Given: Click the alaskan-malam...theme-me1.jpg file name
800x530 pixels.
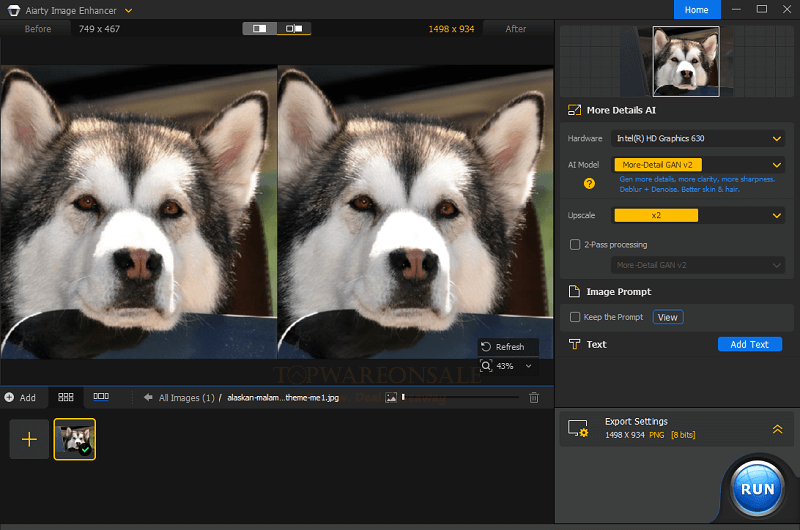Looking at the screenshot, I should click(x=283, y=397).
